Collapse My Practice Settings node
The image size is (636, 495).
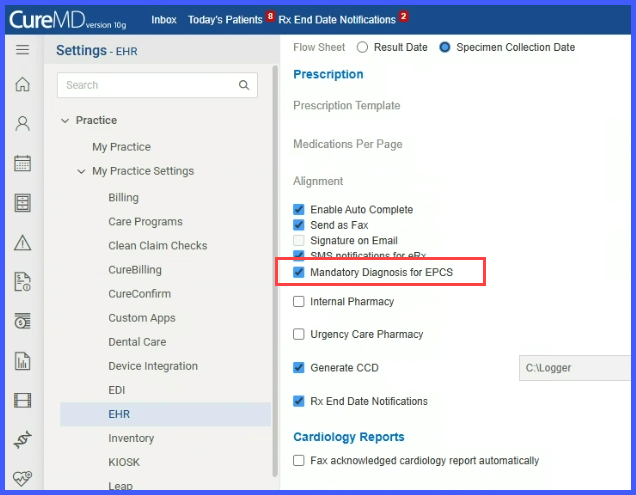81,172
